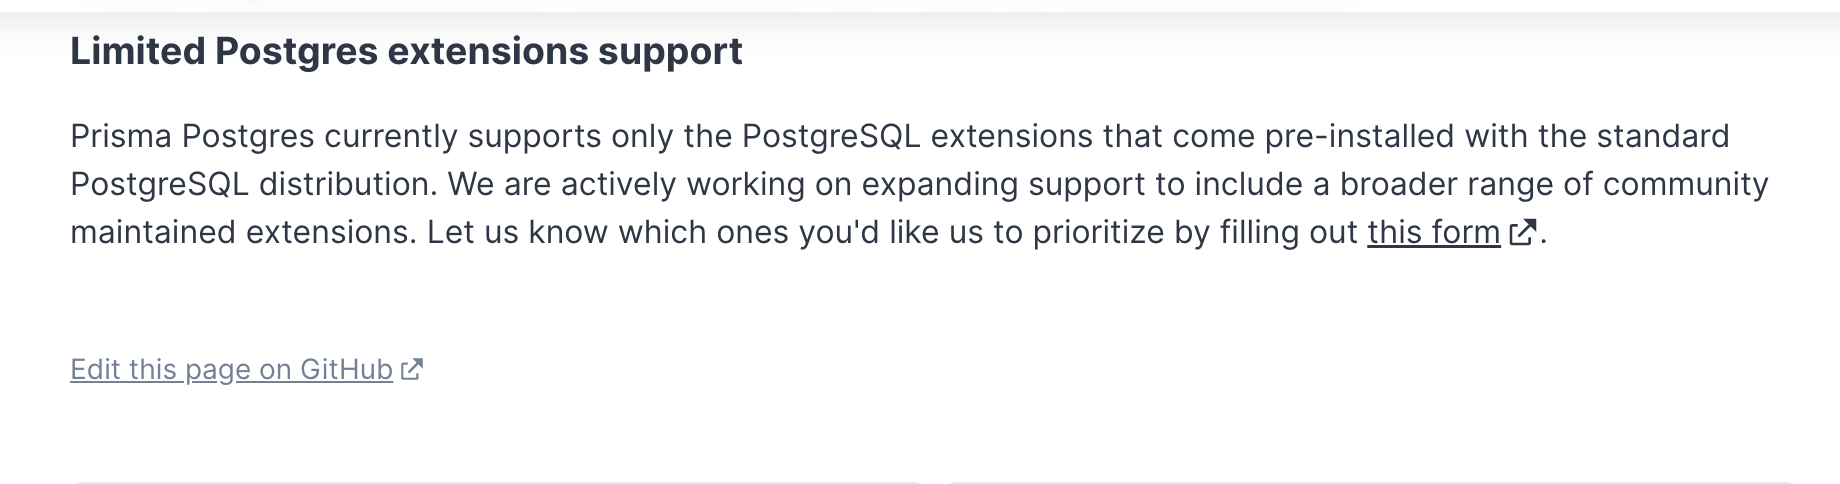
Task: Click the phrase "PostgreSQL distribution"
Action: coord(253,184)
